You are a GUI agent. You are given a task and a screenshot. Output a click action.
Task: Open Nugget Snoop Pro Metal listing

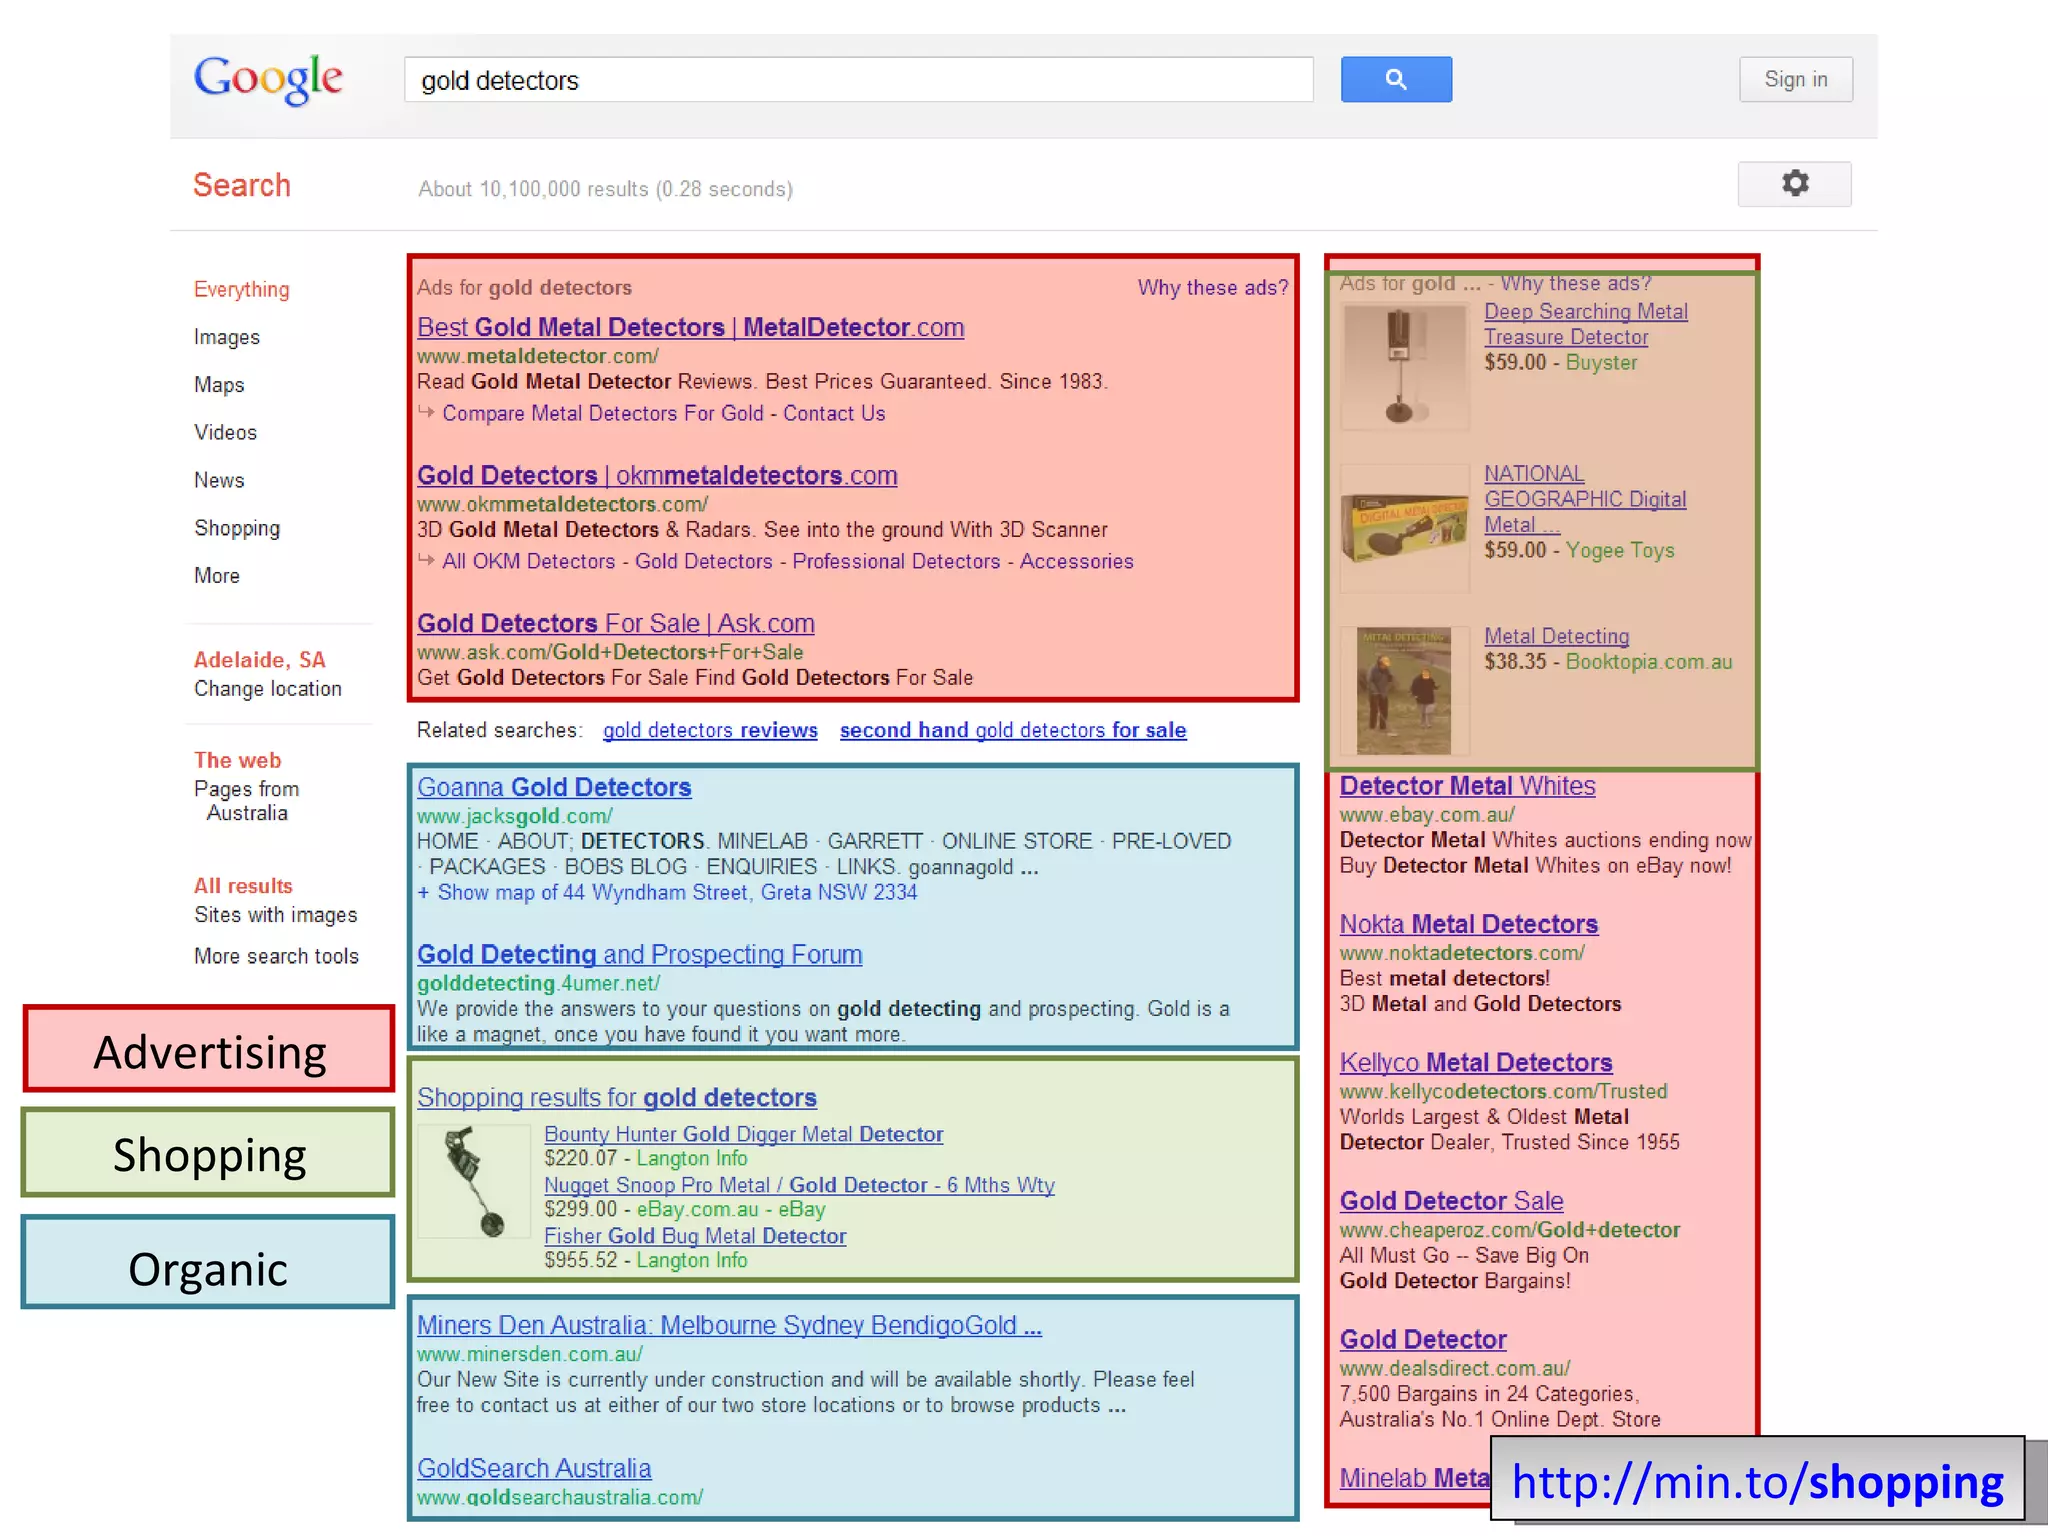(x=799, y=1185)
